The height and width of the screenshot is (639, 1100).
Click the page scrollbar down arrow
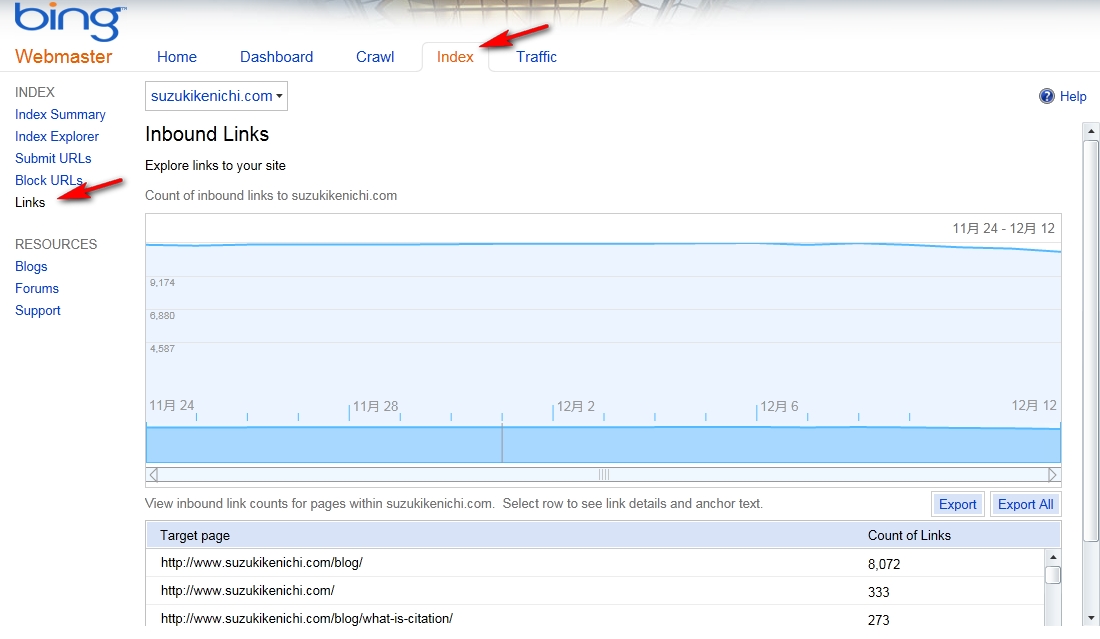click(x=1090, y=618)
